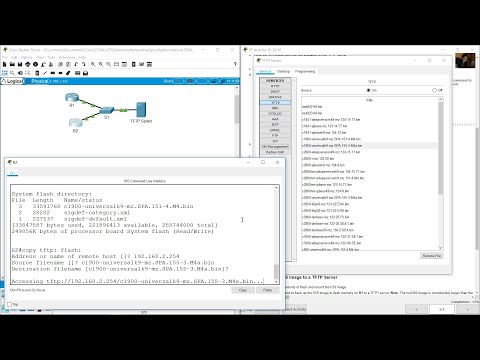Switch to Programming tab in TFTP Server window
Screen dimensions: 480x360
[305, 71]
